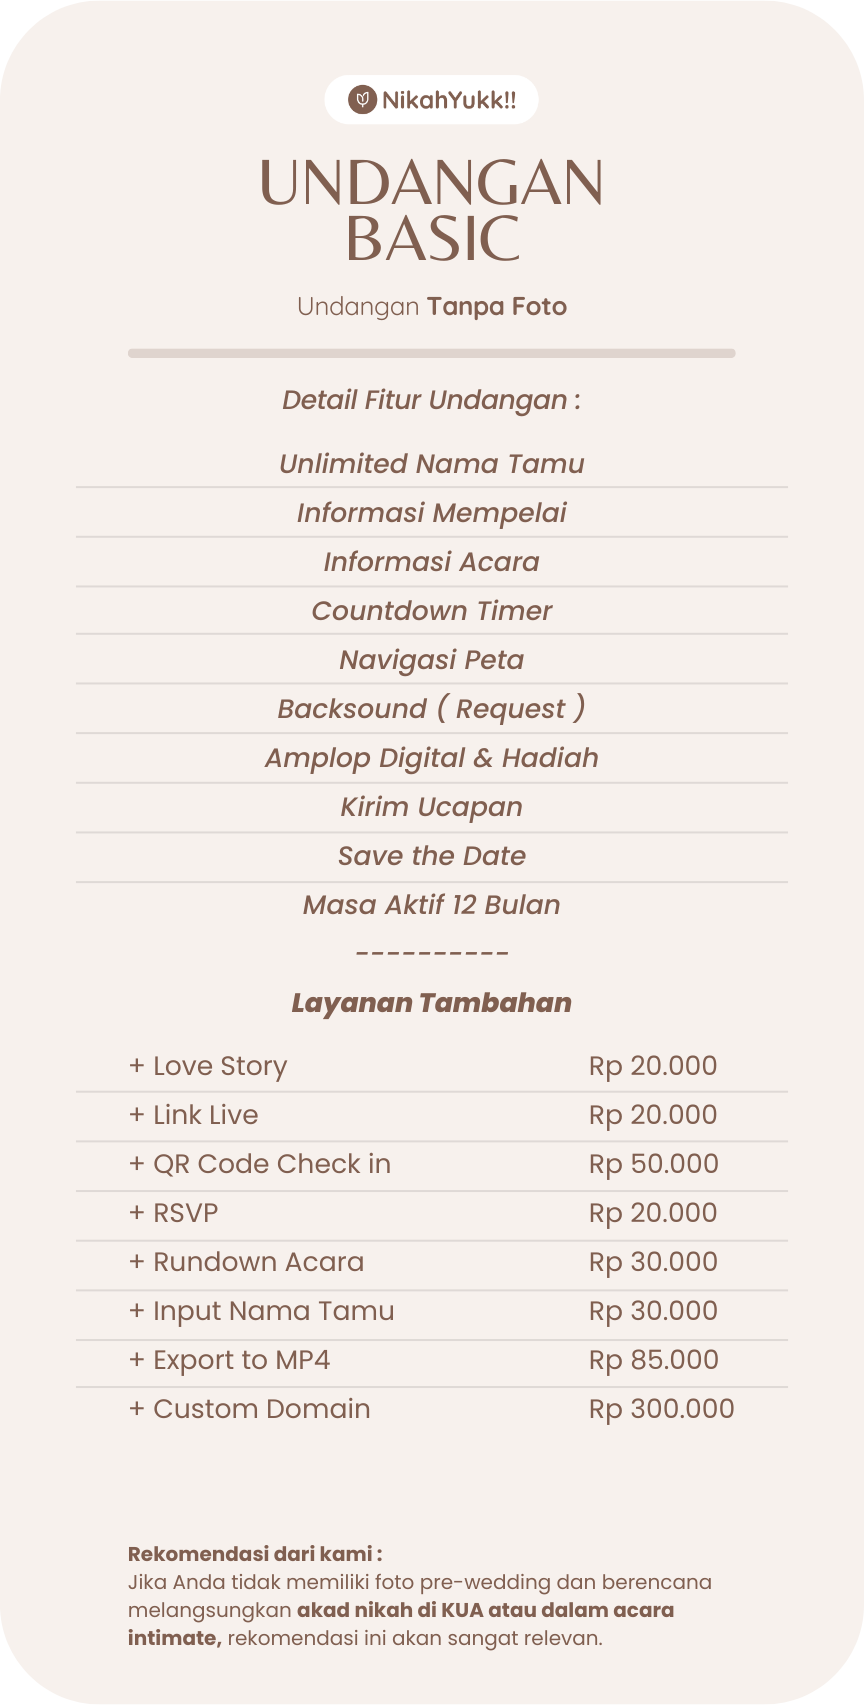Click Backsound ( Request ) feature
This screenshot has width=864, height=1705.
click(x=431, y=709)
